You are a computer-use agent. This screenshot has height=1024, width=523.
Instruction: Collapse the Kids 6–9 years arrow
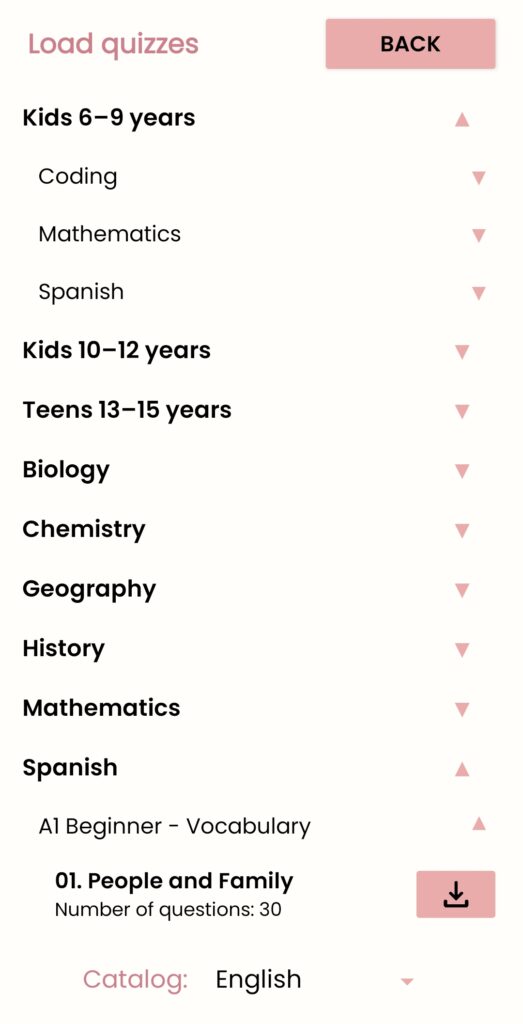(x=462, y=119)
